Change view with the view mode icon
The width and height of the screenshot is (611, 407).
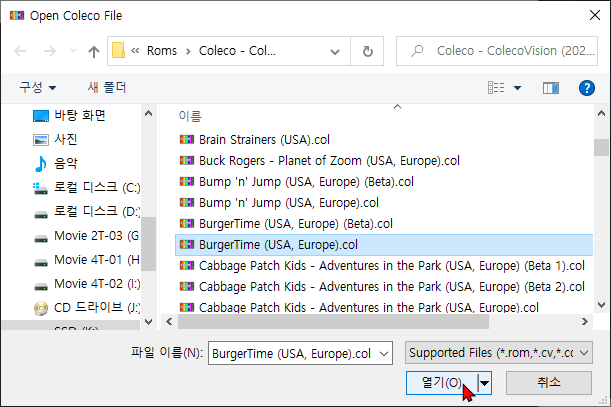point(496,88)
